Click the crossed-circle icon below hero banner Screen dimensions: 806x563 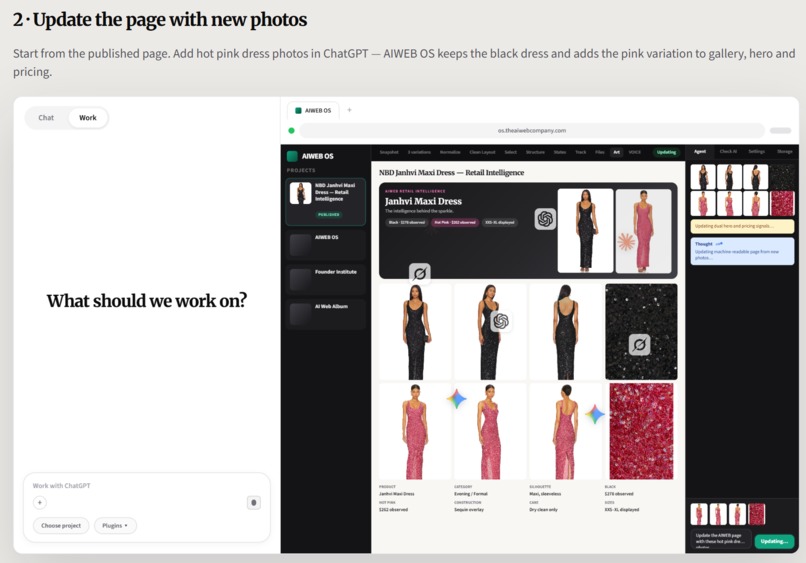click(x=420, y=273)
